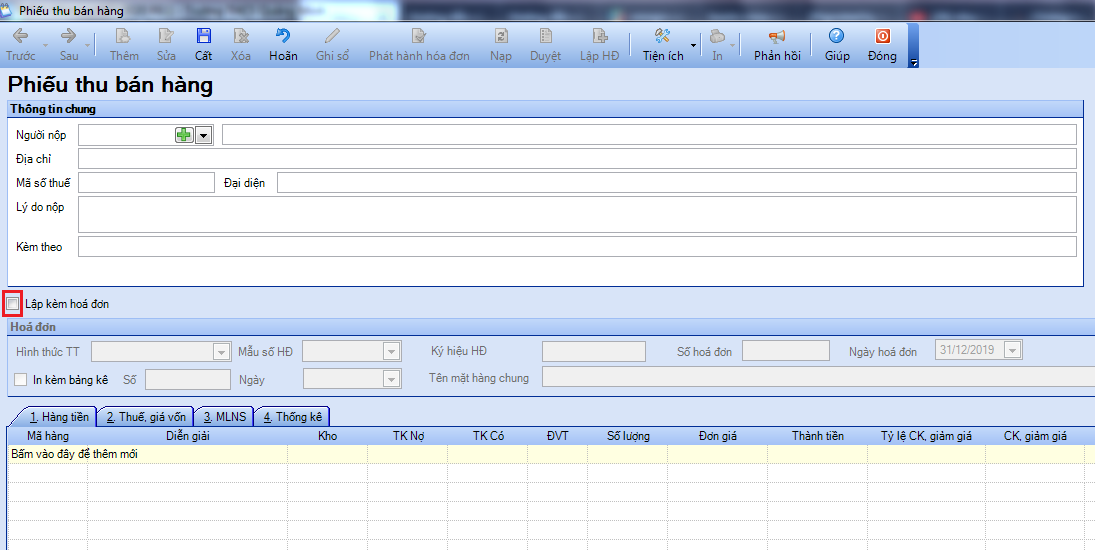Click the In print icon
The image size is (1095, 550).
(717, 44)
